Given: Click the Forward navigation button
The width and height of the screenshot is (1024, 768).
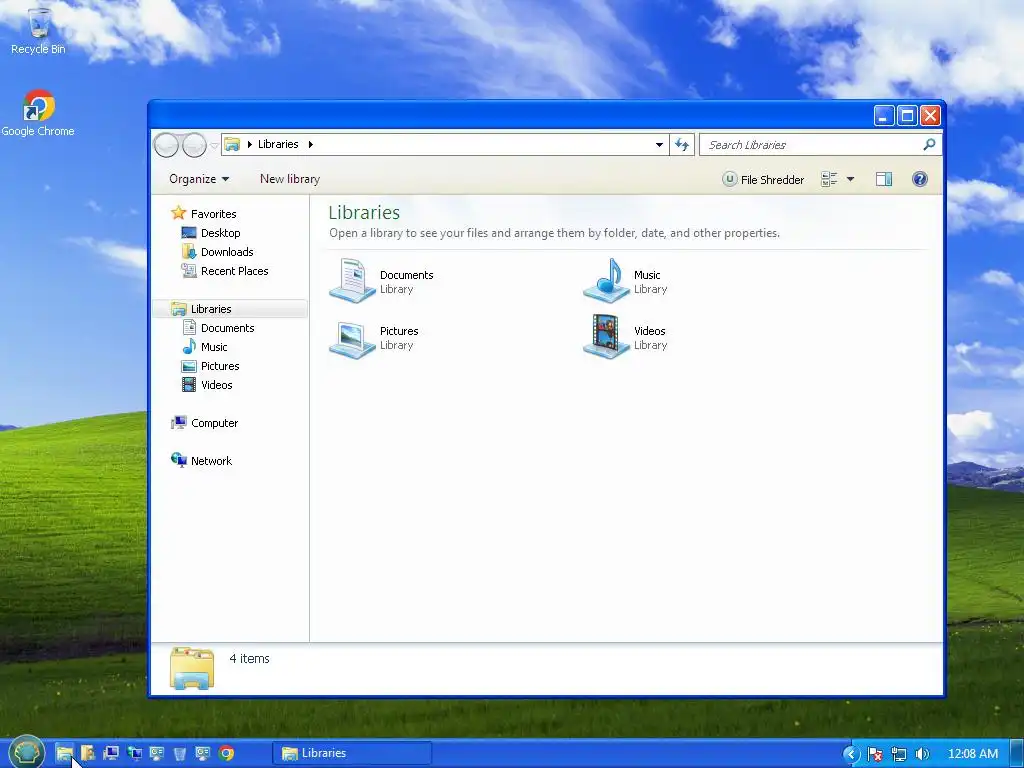Looking at the screenshot, I should pos(194,144).
